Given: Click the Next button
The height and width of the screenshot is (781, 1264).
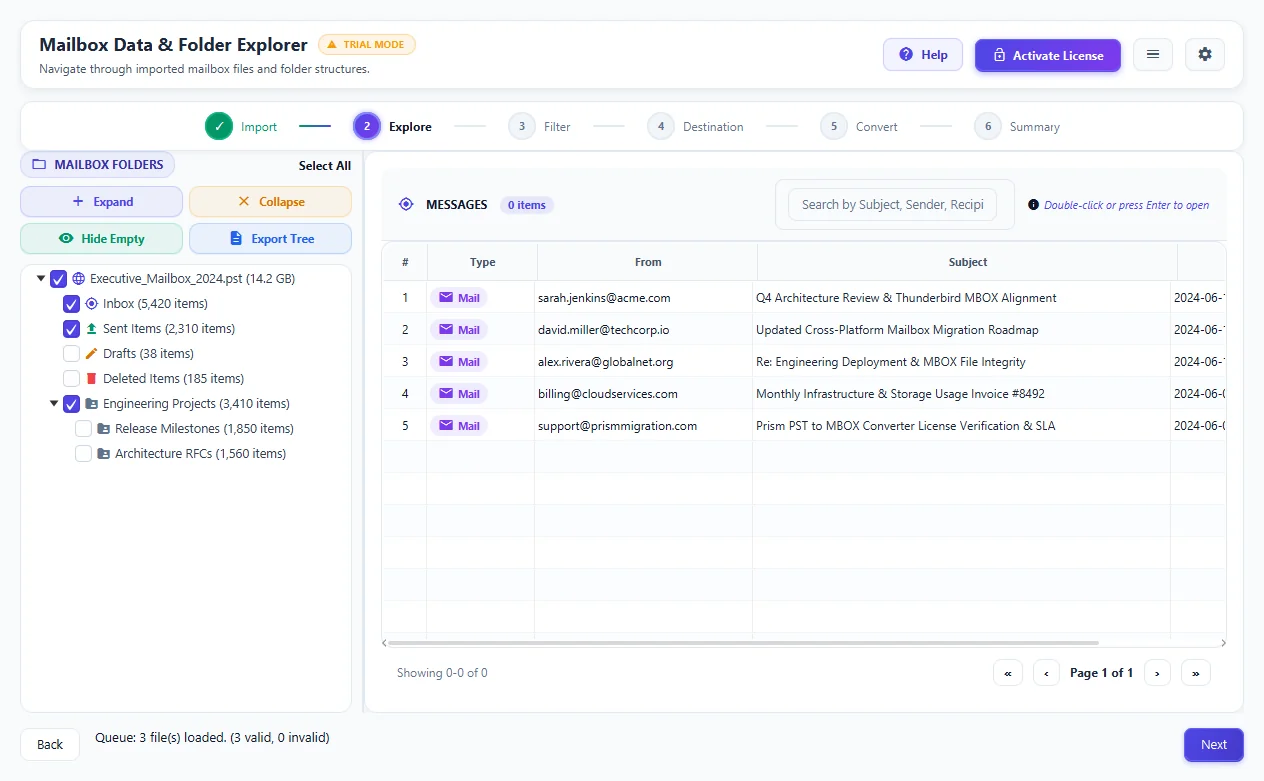Looking at the screenshot, I should pos(1214,744).
